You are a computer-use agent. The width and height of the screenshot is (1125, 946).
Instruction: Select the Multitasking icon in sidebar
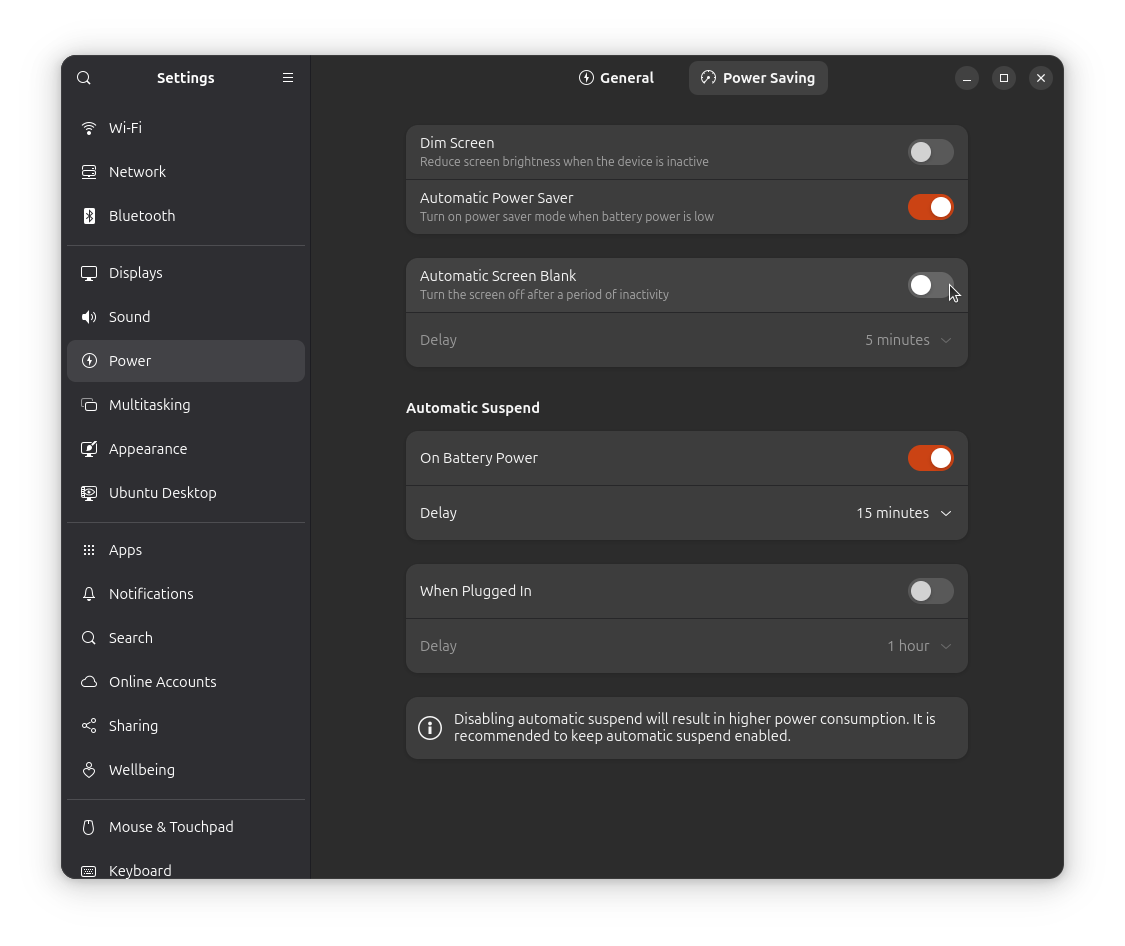click(88, 404)
